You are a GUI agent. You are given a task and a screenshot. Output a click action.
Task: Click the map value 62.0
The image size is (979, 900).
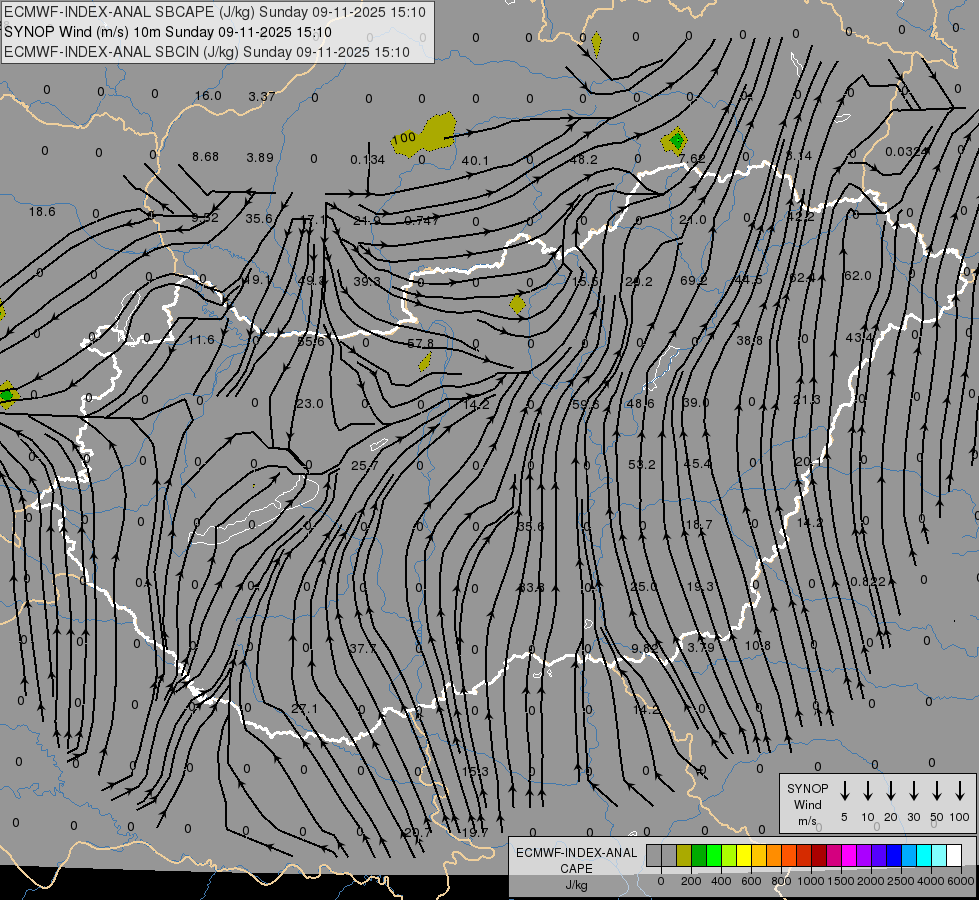pyautogui.click(x=857, y=275)
